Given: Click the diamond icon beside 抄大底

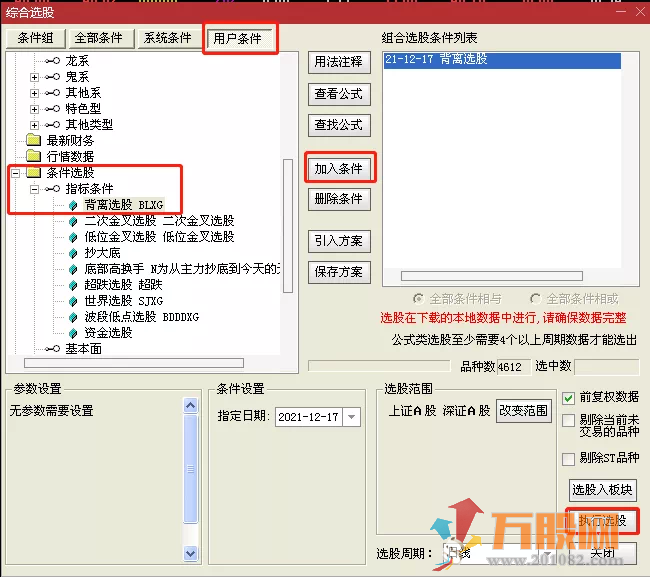Looking at the screenshot, I should point(73,253).
